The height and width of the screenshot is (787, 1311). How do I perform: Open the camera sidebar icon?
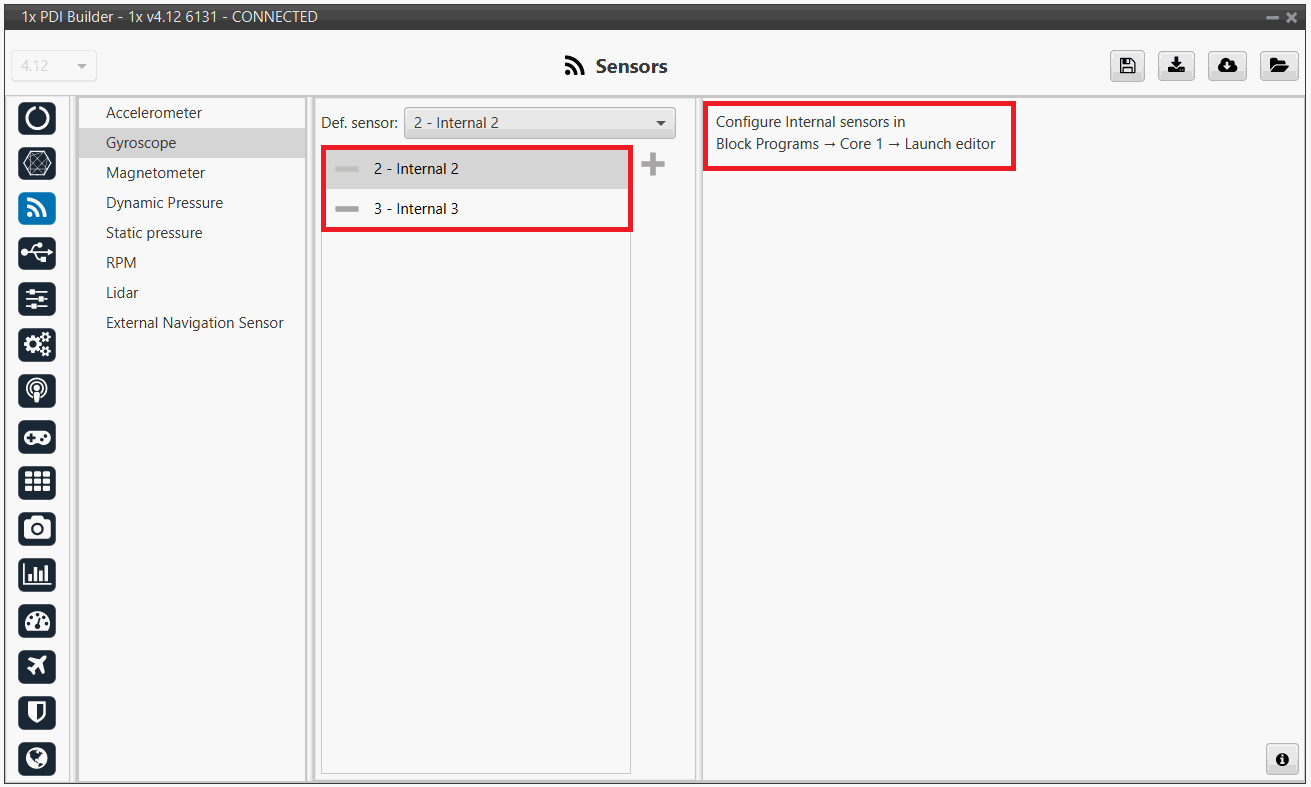37,528
